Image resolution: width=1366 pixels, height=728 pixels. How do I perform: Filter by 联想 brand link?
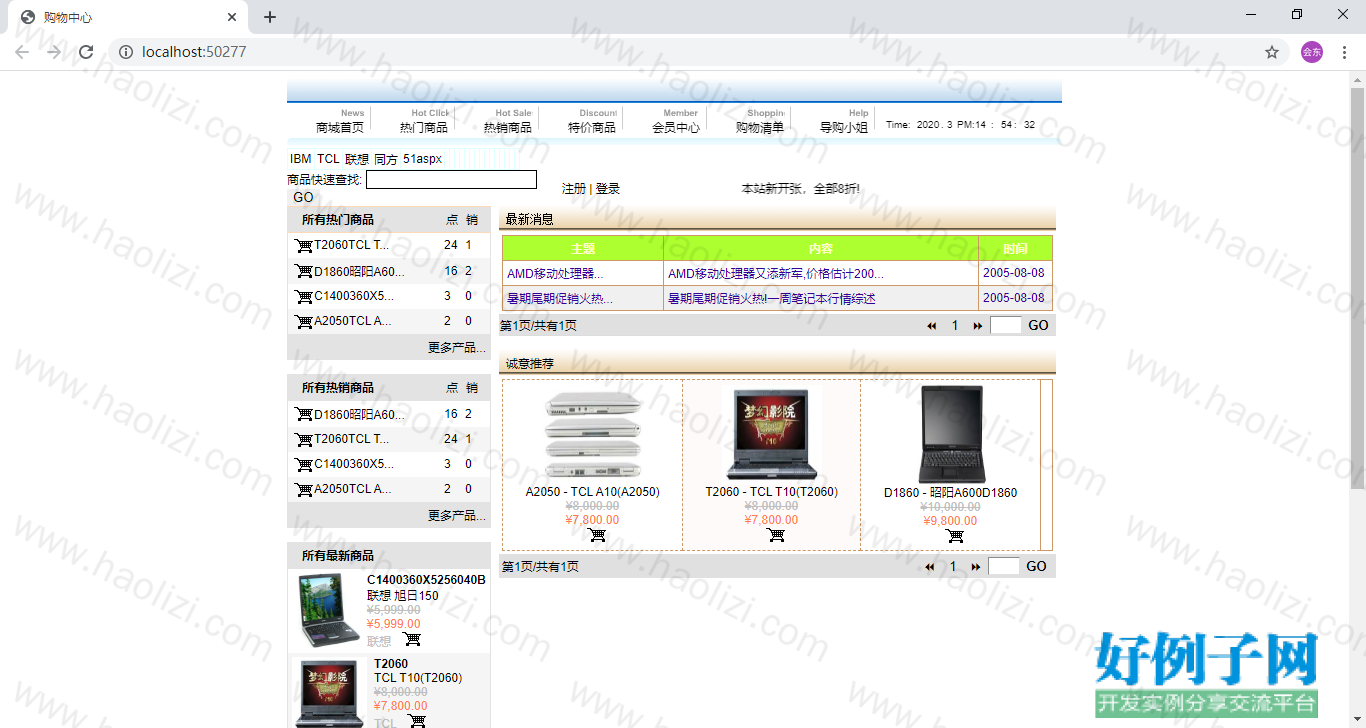click(x=357, y=159)
